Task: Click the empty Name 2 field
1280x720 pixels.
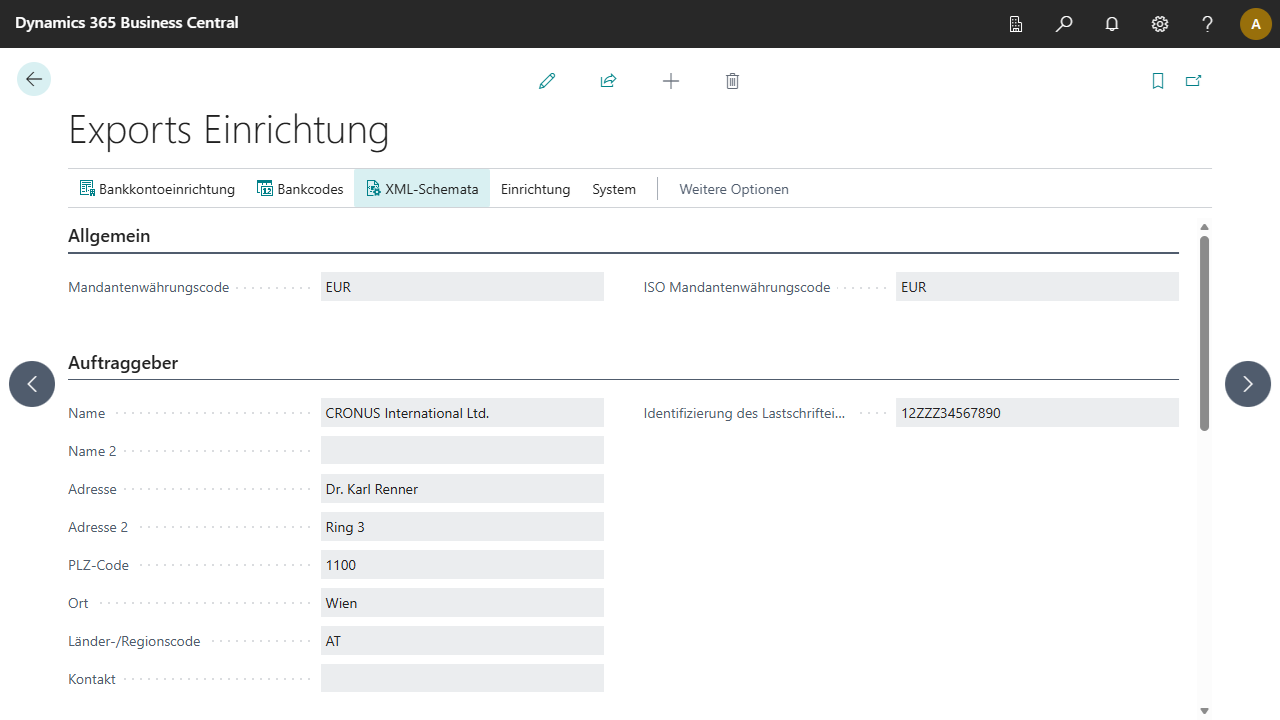Action: pos(462,451)
